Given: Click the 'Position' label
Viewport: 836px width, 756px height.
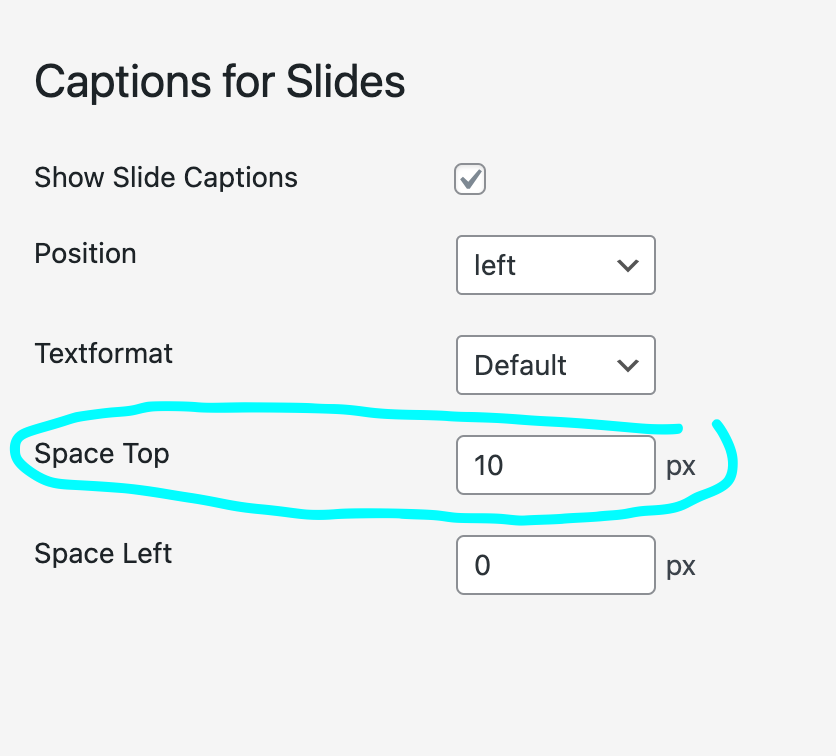Looking at the screenshot, I should pyautogui.click(x=85, y=253).
